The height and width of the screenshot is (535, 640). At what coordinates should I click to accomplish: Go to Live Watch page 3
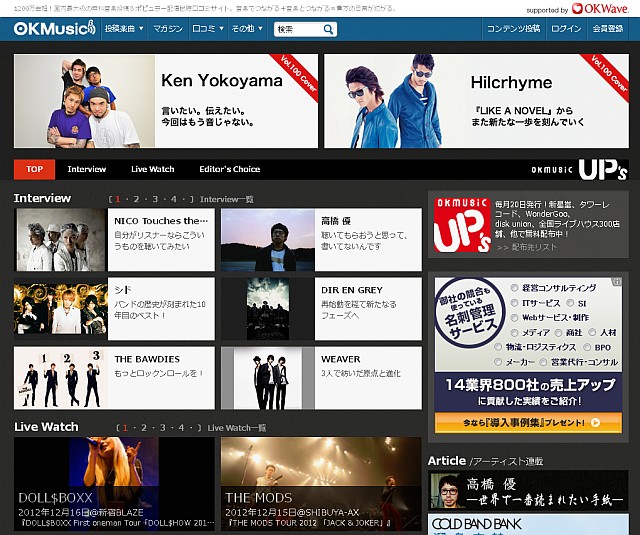162,428
